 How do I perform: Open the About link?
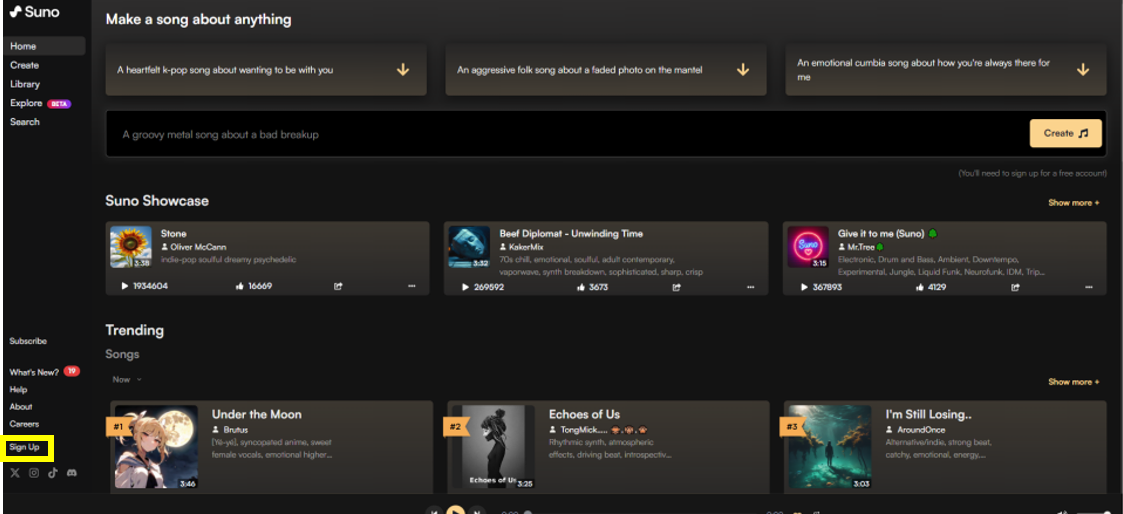21,407
